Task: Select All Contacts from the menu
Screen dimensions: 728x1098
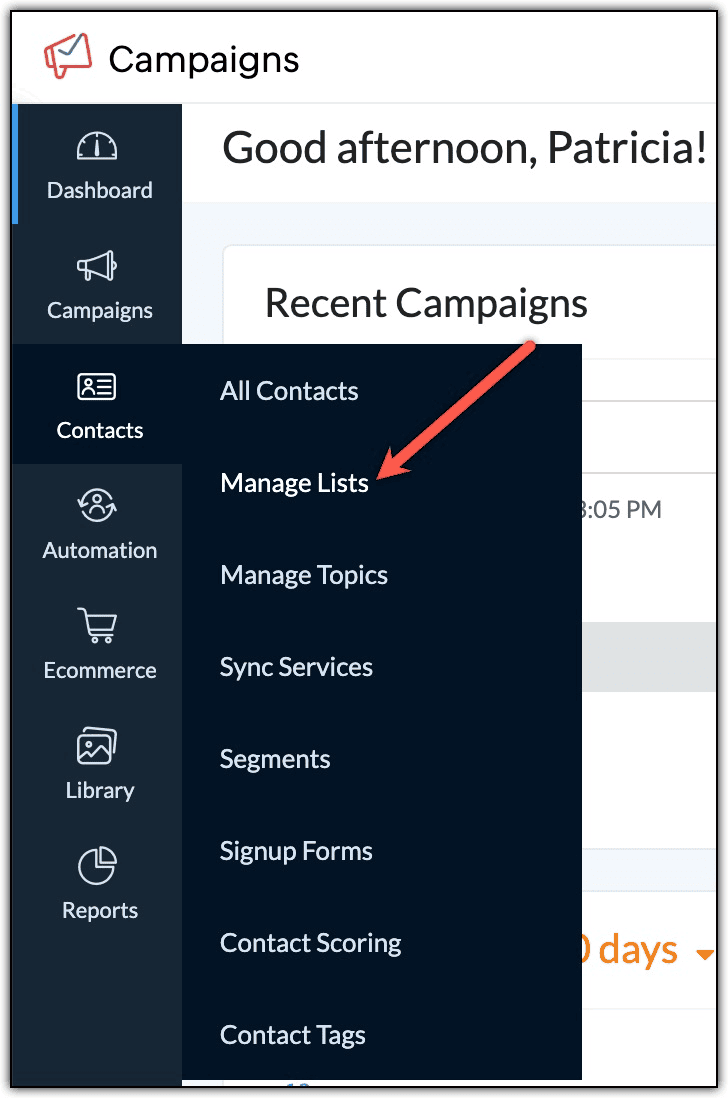Action: tap(288, 391)
